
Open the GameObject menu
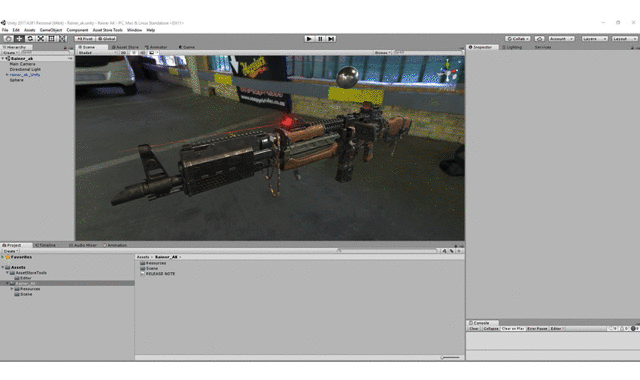[51, 30]
